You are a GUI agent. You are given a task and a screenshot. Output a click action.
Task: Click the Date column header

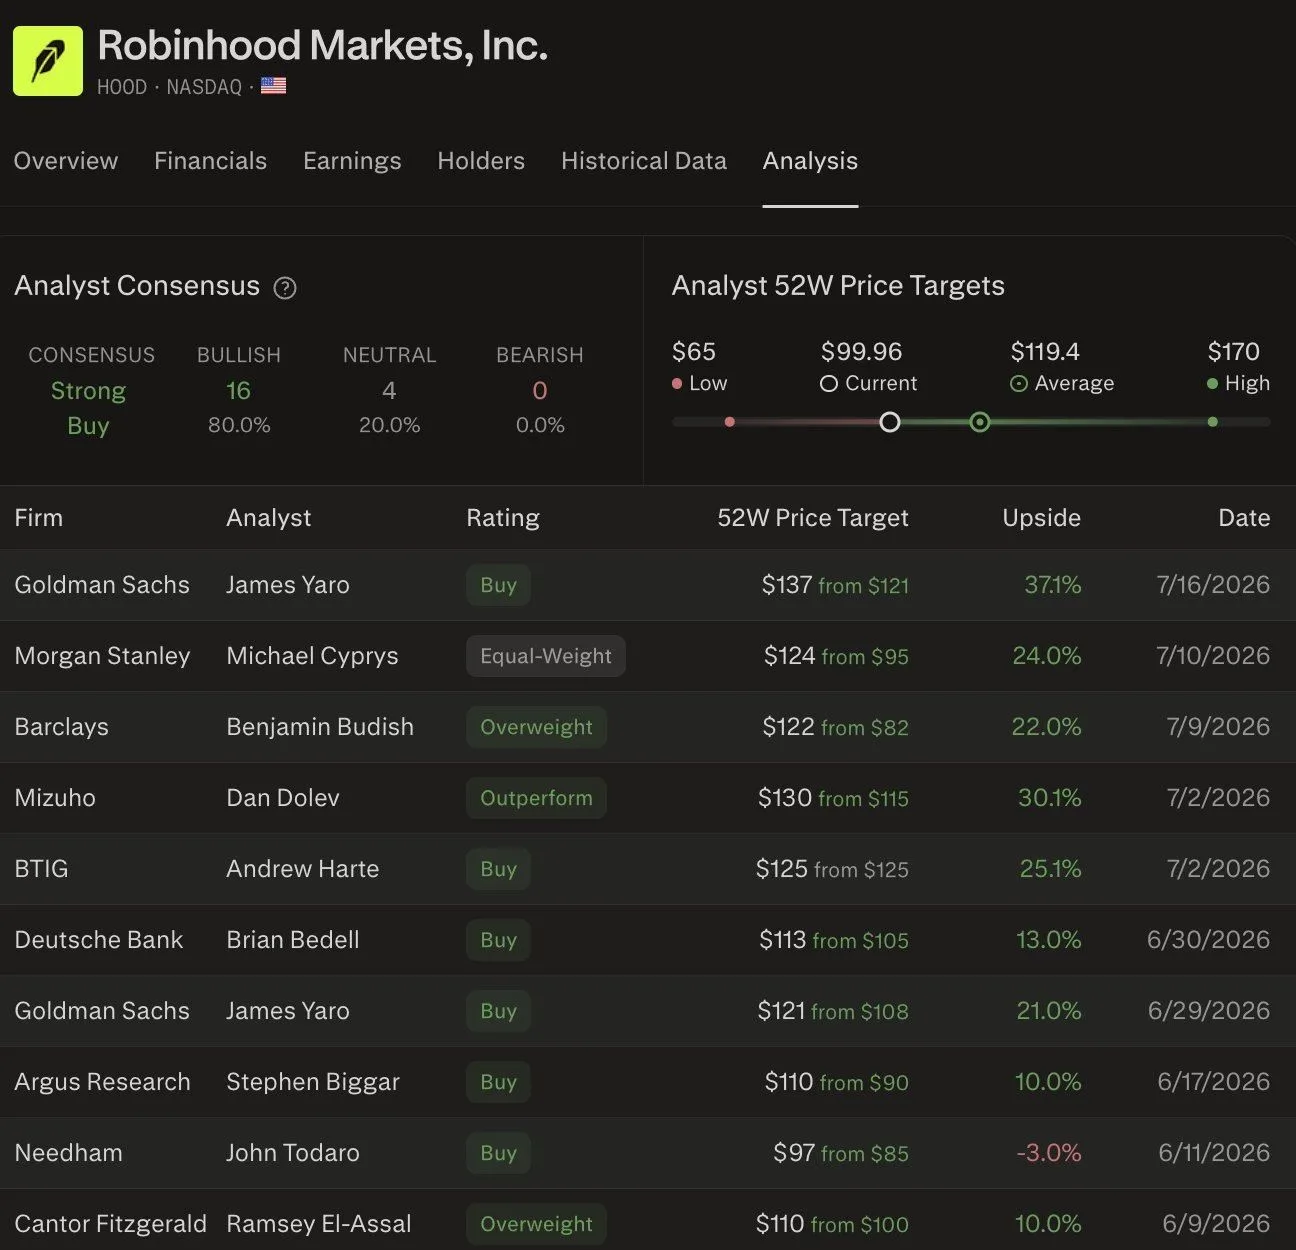pos(1244,518)
